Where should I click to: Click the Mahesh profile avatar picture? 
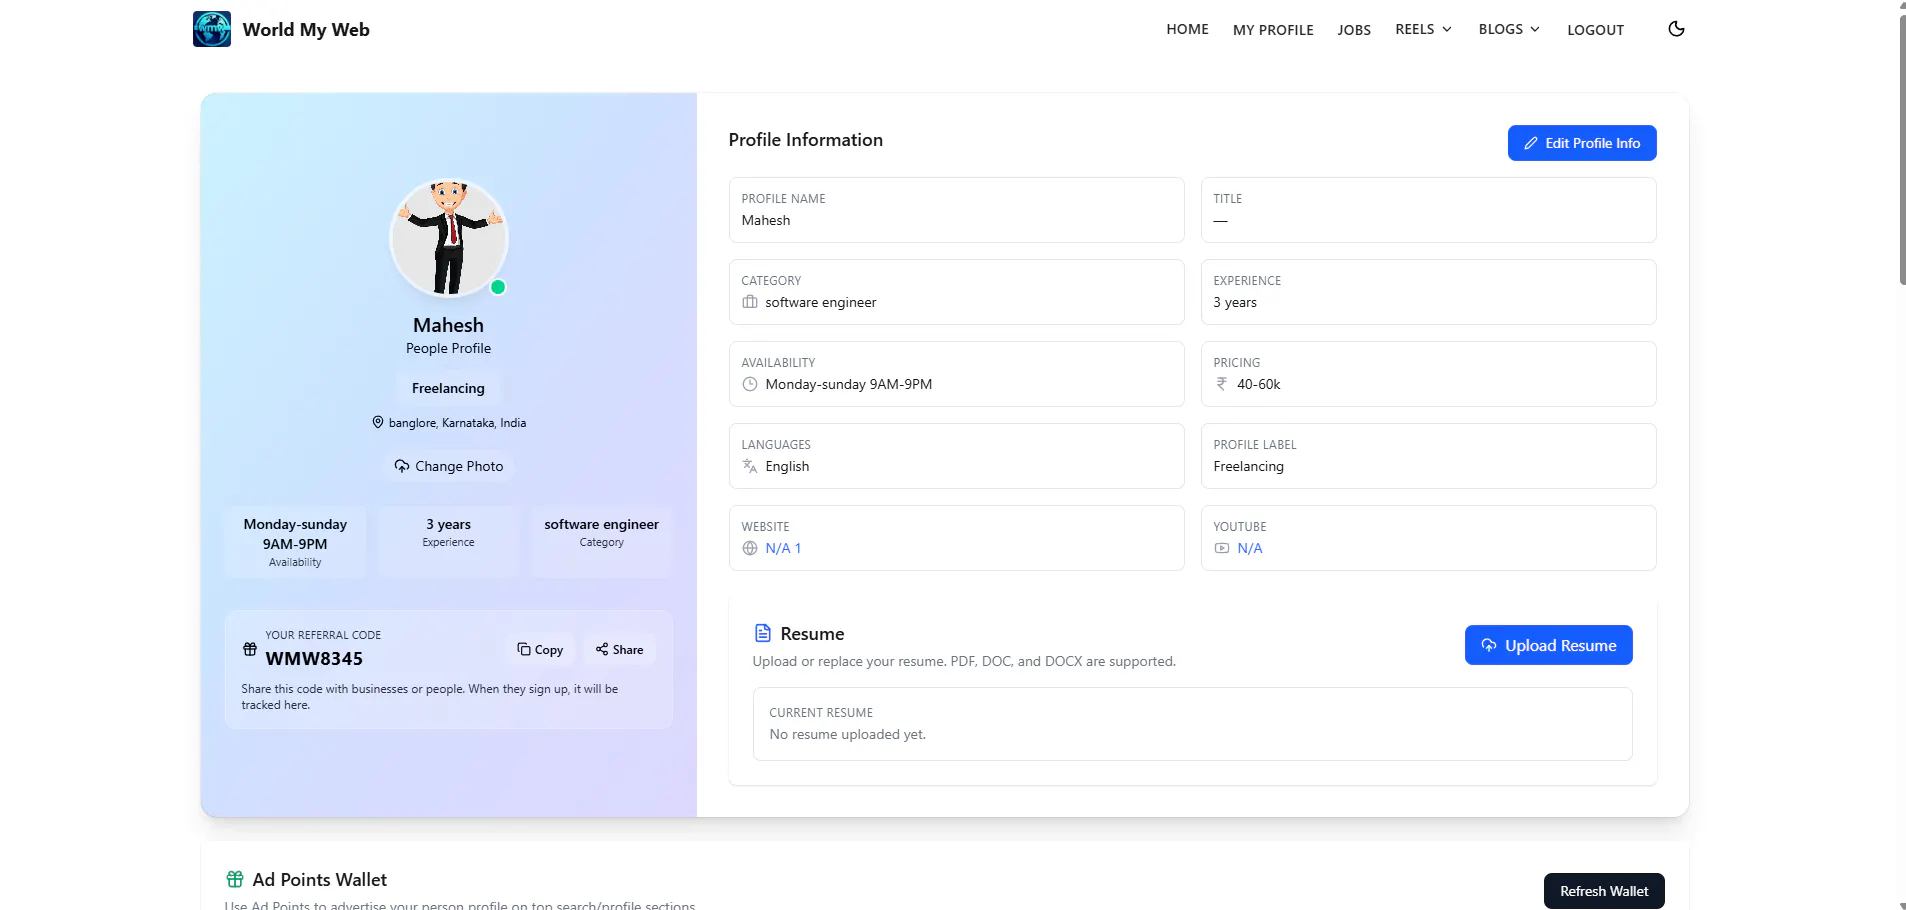(x=449, y=238)
